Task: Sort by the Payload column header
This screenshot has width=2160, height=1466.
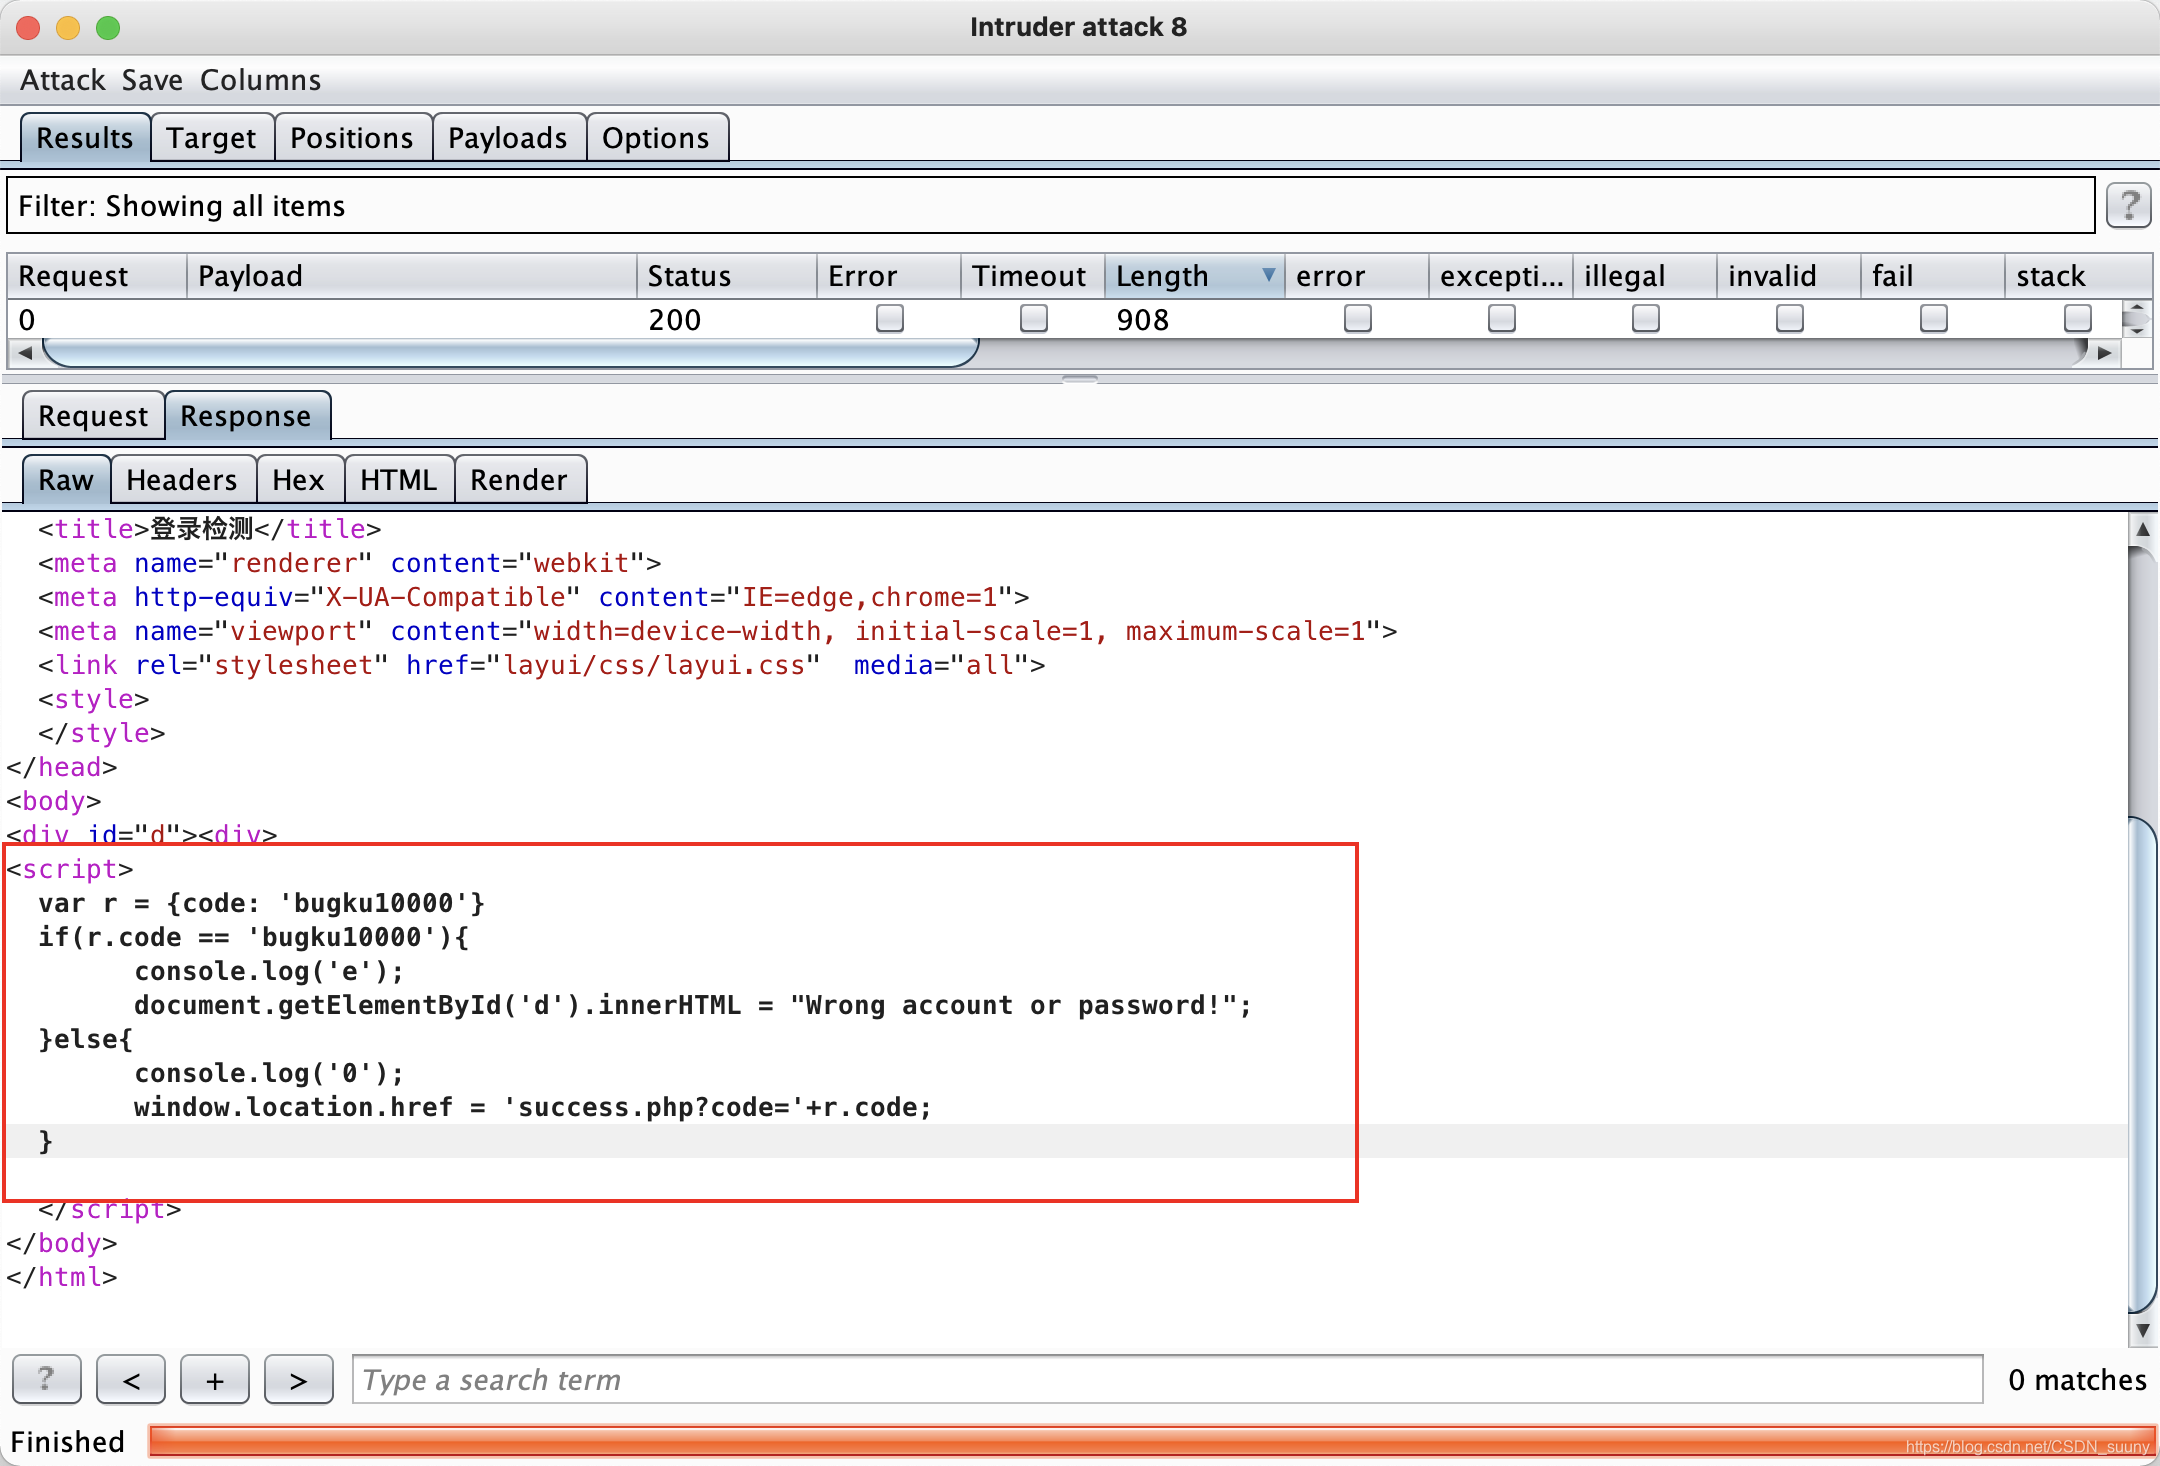Action: tap(411, 275)
